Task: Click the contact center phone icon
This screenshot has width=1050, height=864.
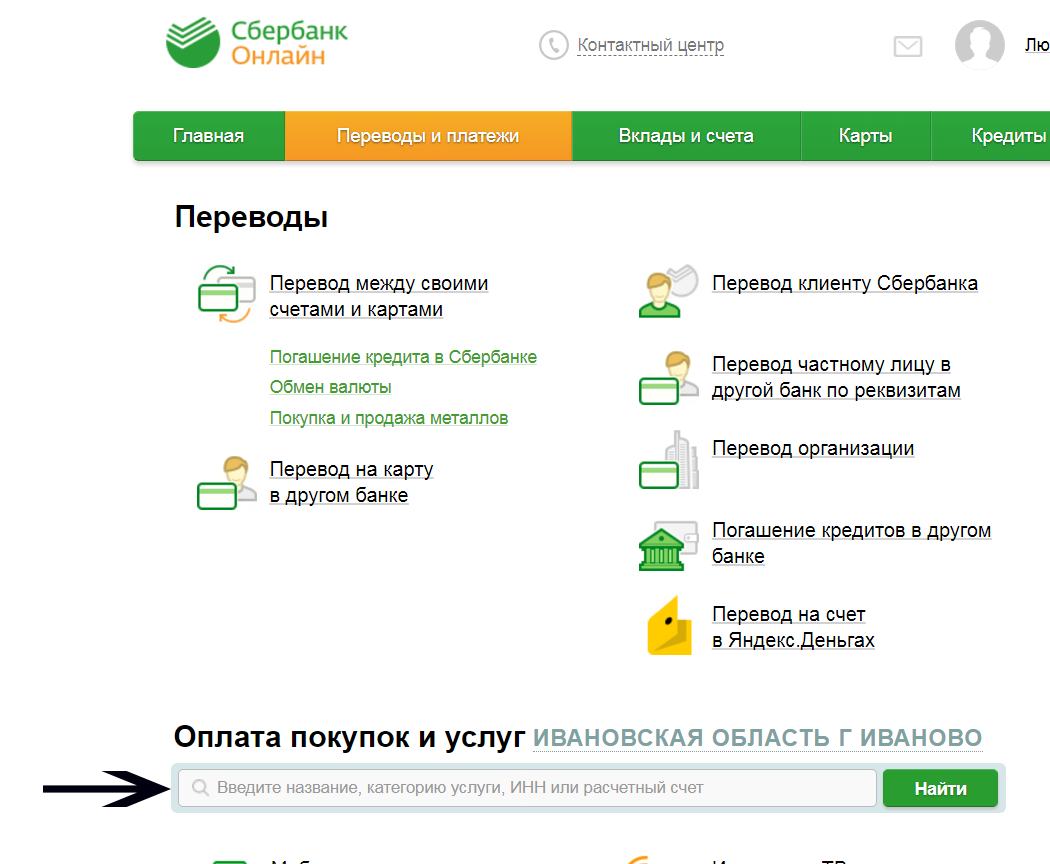Action: point(554,46)
